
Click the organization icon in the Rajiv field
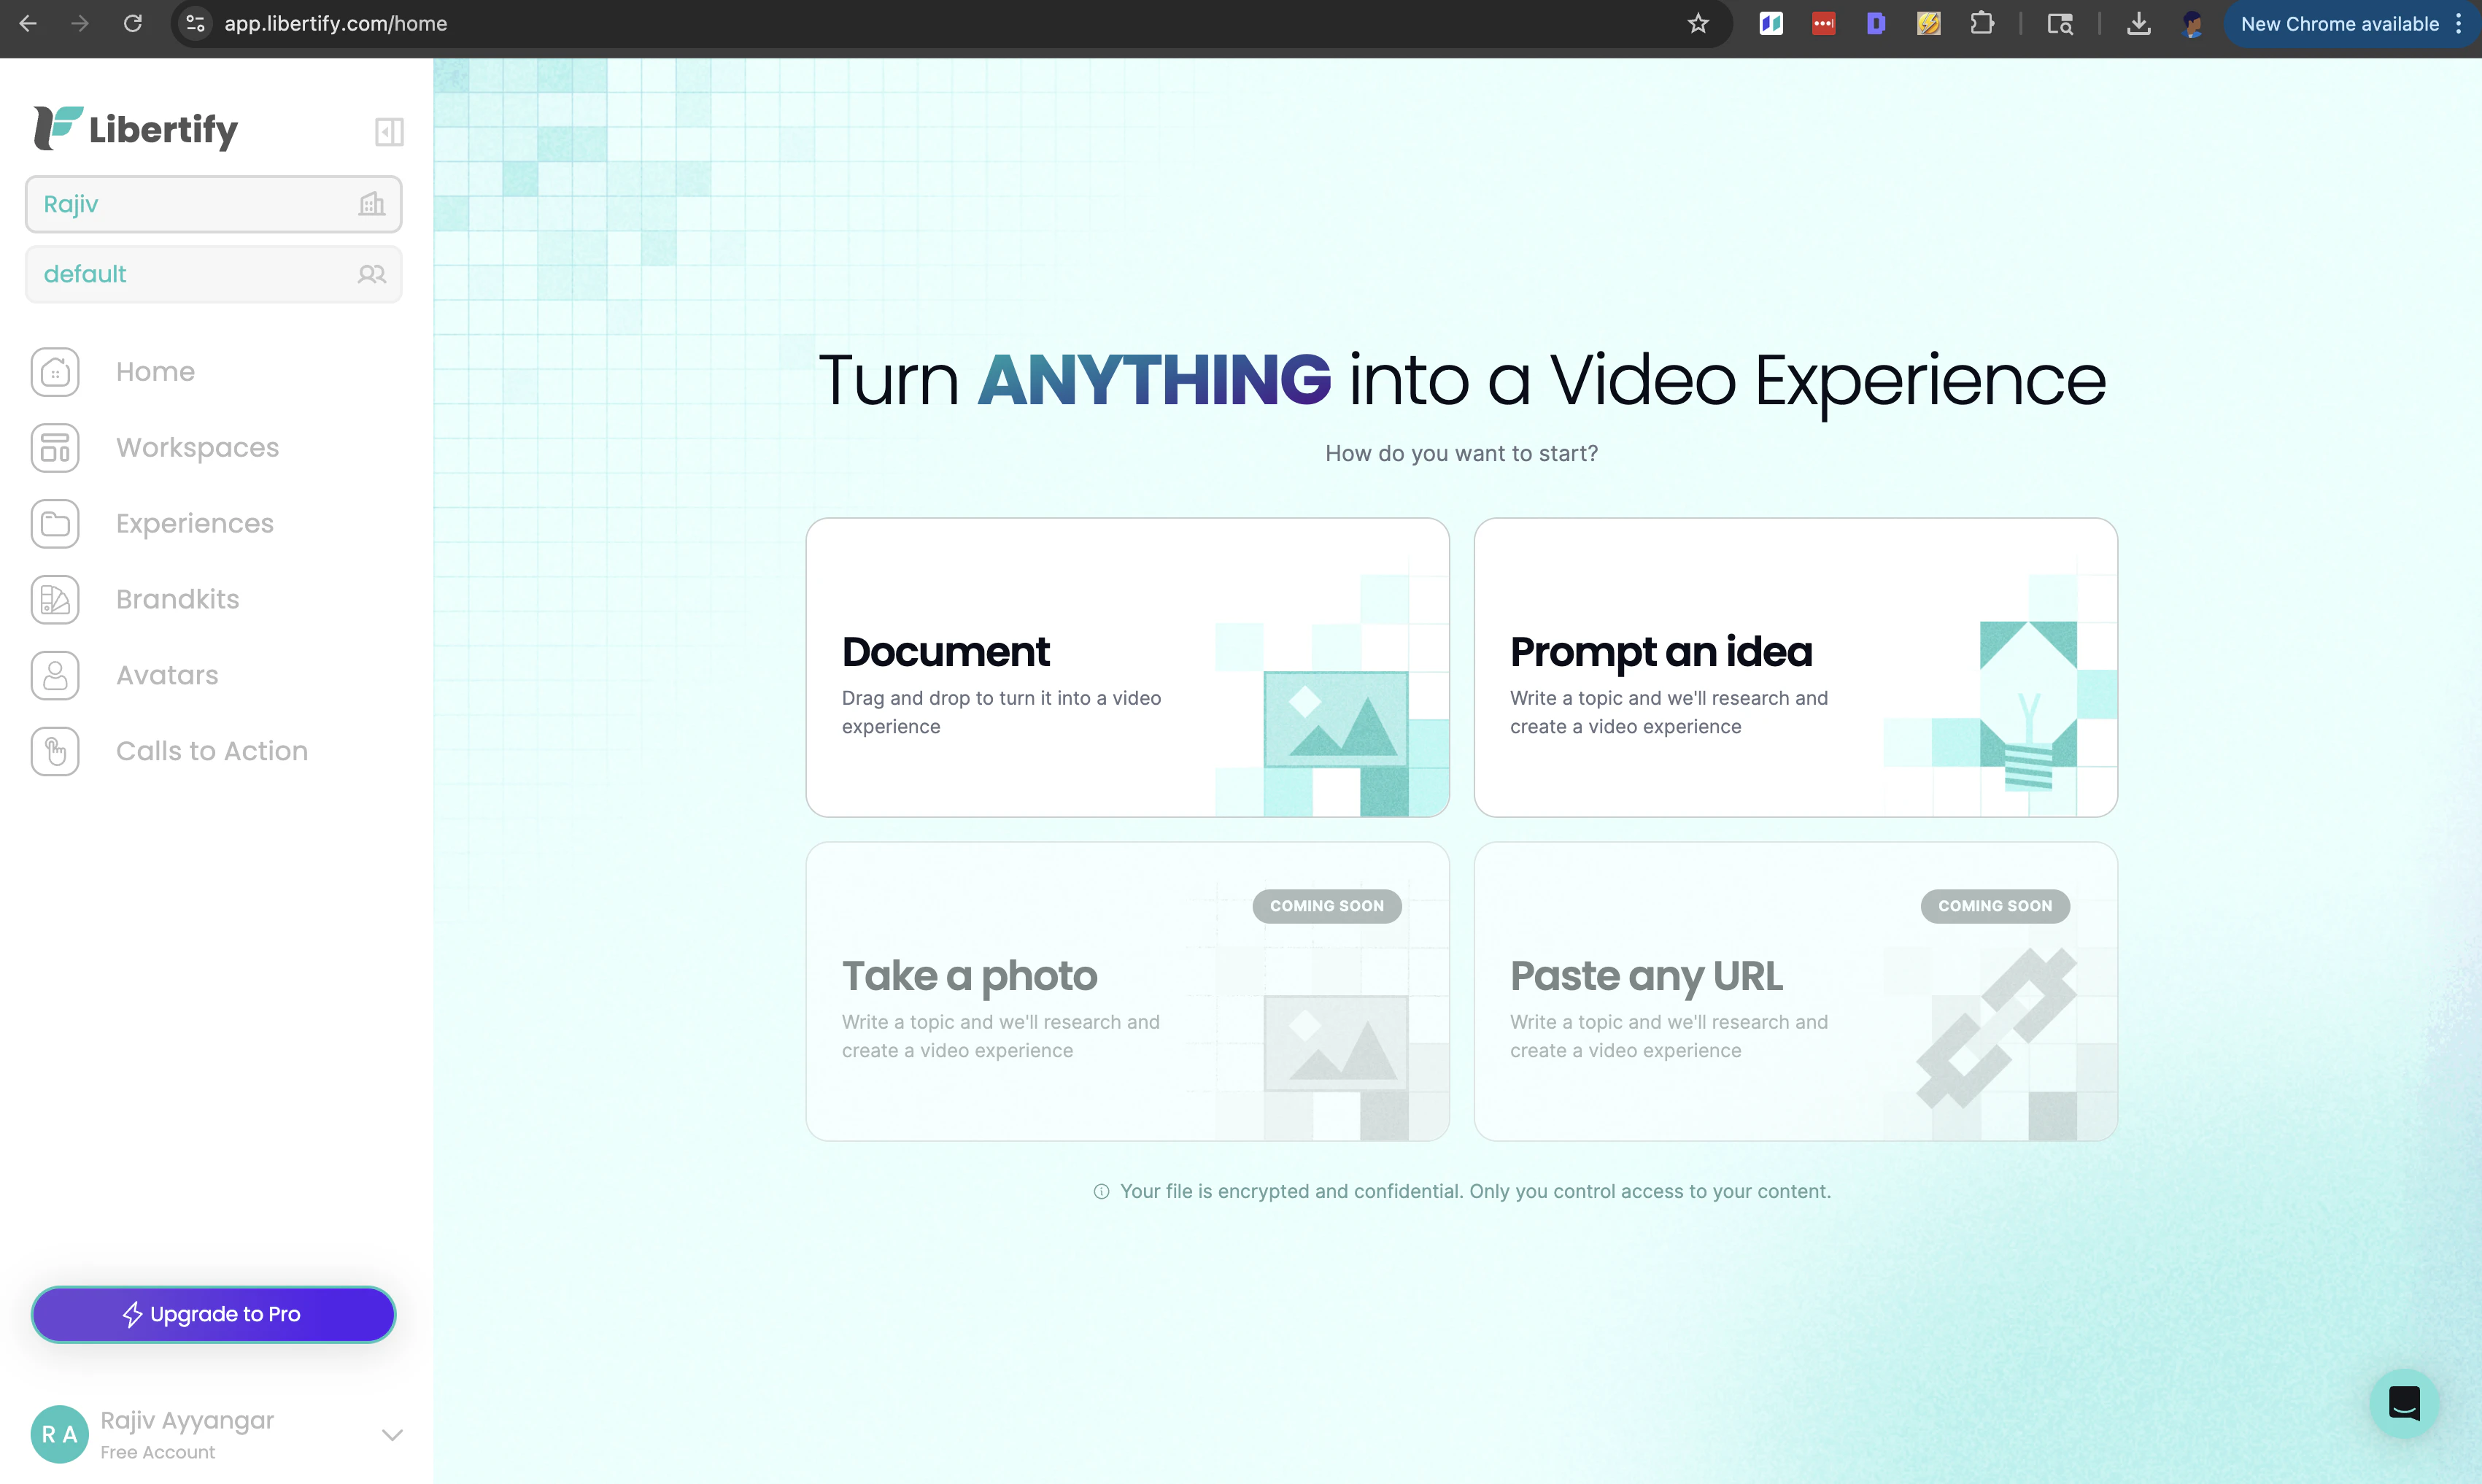coord(371,203)
